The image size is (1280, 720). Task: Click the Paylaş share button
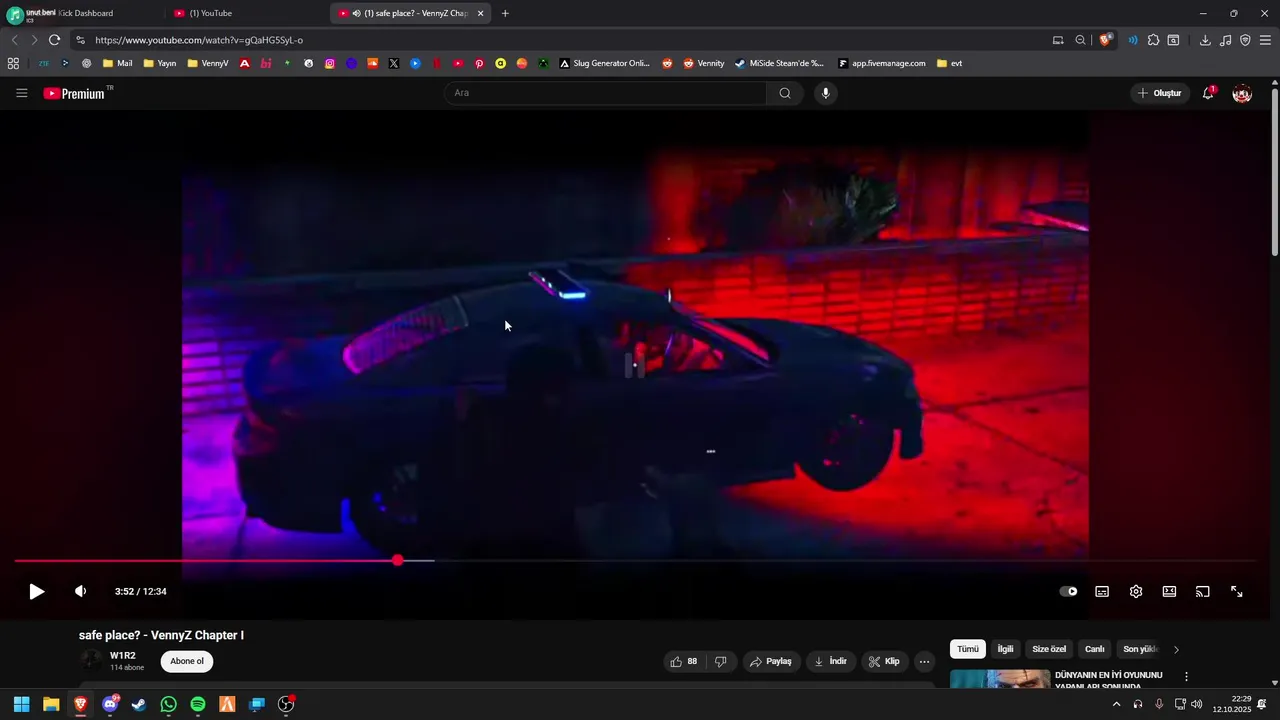click(x=771, y=661)
